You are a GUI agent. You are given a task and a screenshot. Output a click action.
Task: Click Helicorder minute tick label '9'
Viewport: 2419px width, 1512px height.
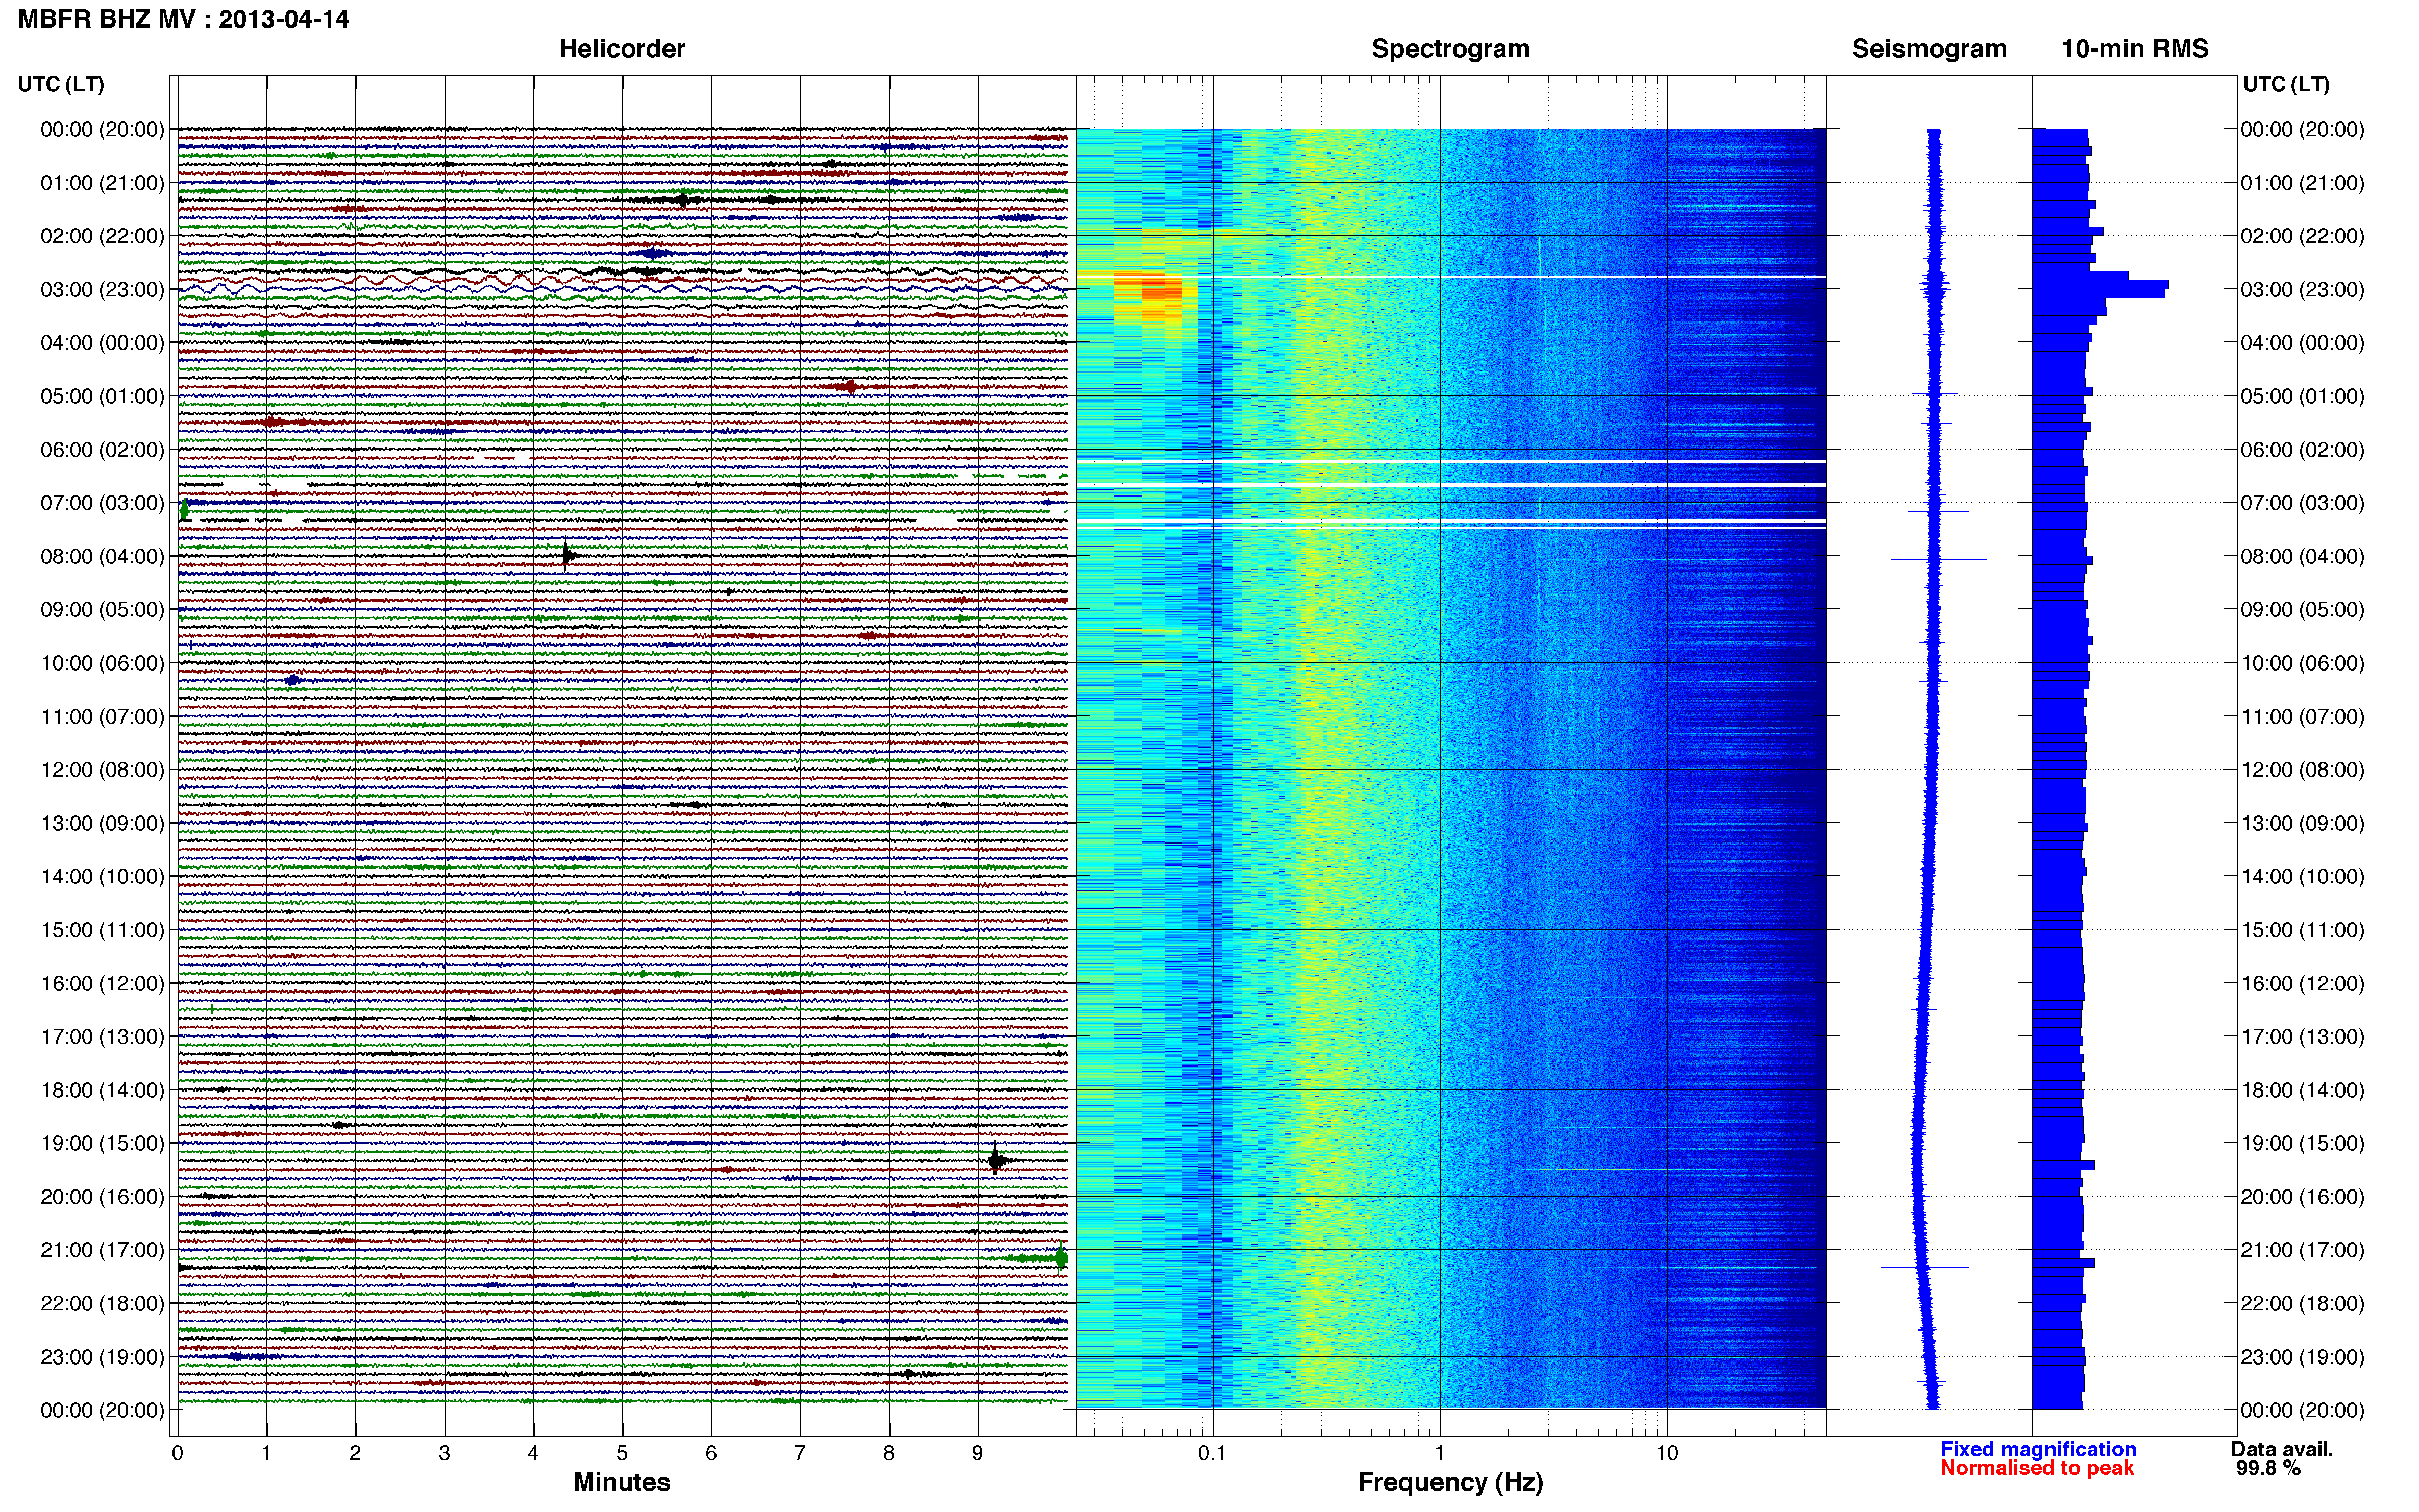(978, 1453)
